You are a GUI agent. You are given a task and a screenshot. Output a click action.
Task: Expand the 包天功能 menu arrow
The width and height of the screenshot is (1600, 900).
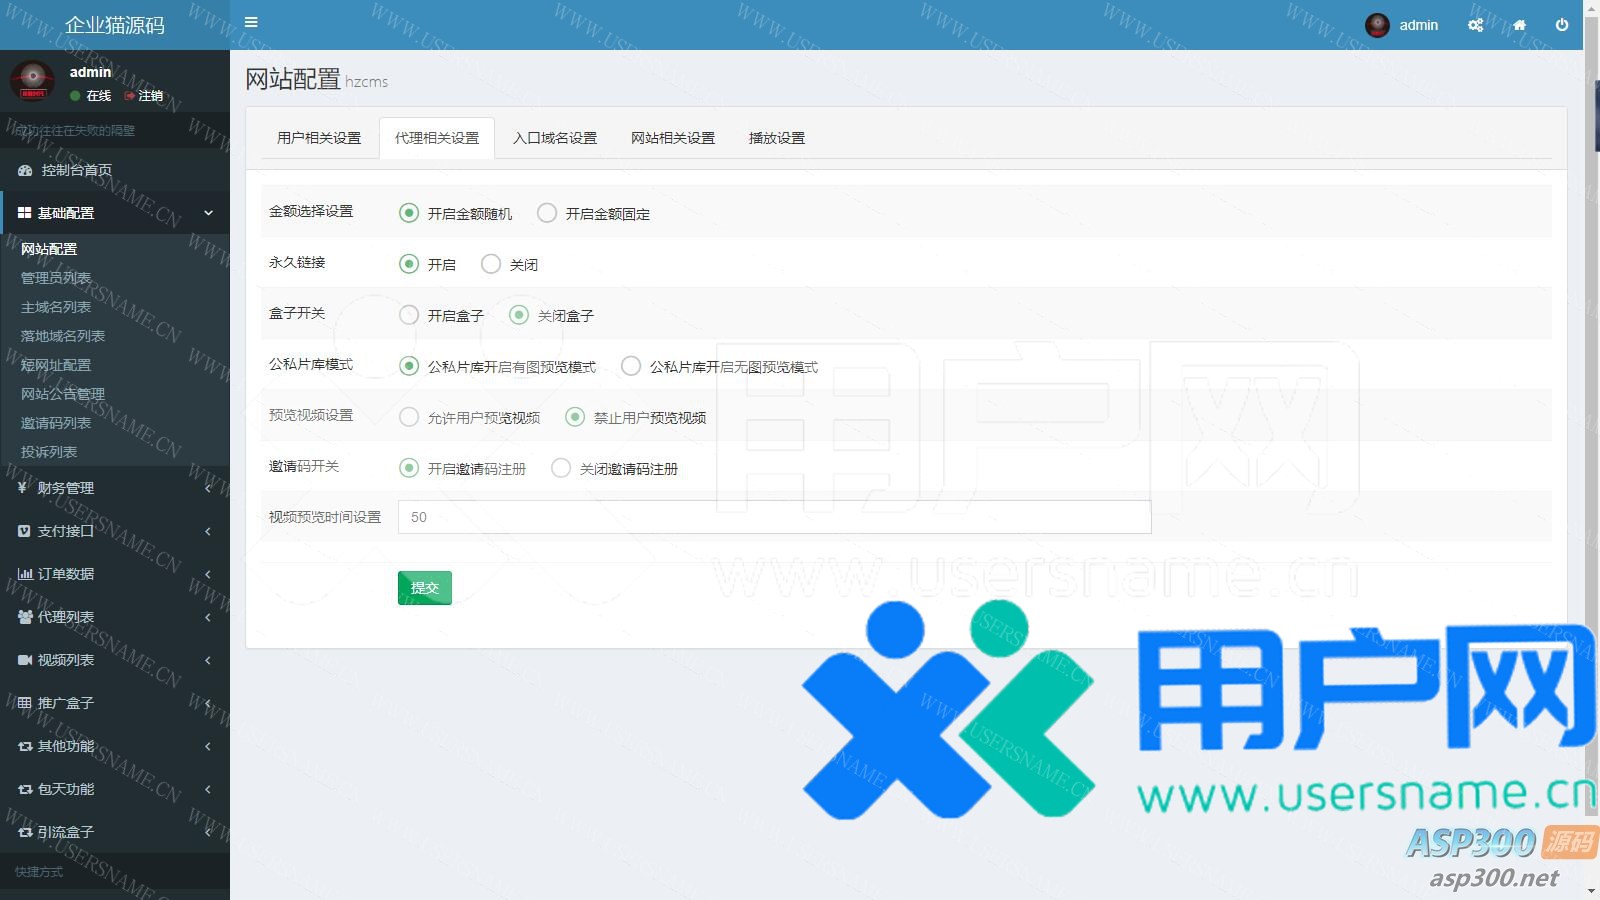point(208,789)
